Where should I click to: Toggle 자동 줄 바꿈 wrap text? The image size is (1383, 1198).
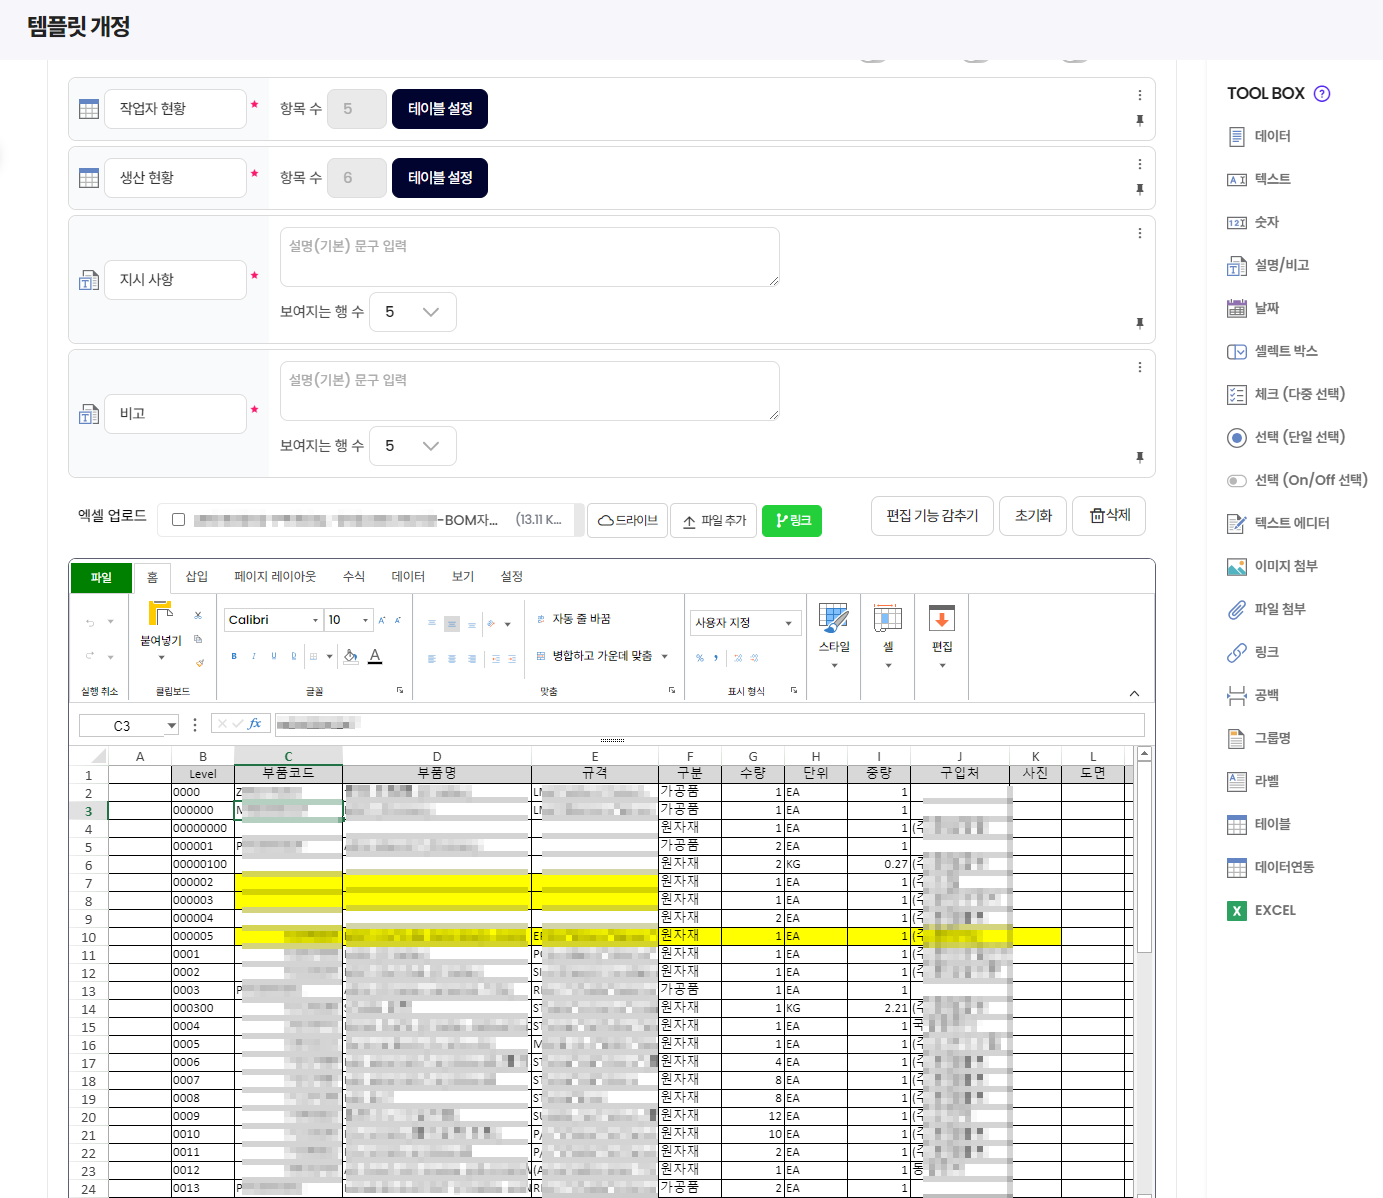pos(573,619)
